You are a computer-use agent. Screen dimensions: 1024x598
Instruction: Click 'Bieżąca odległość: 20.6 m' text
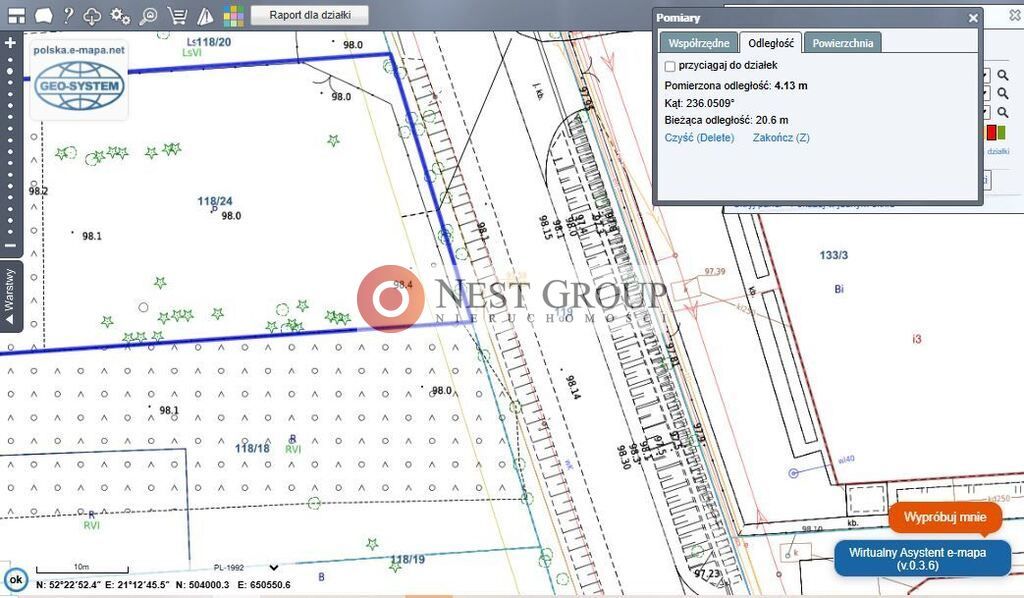(x=726, y=120)
